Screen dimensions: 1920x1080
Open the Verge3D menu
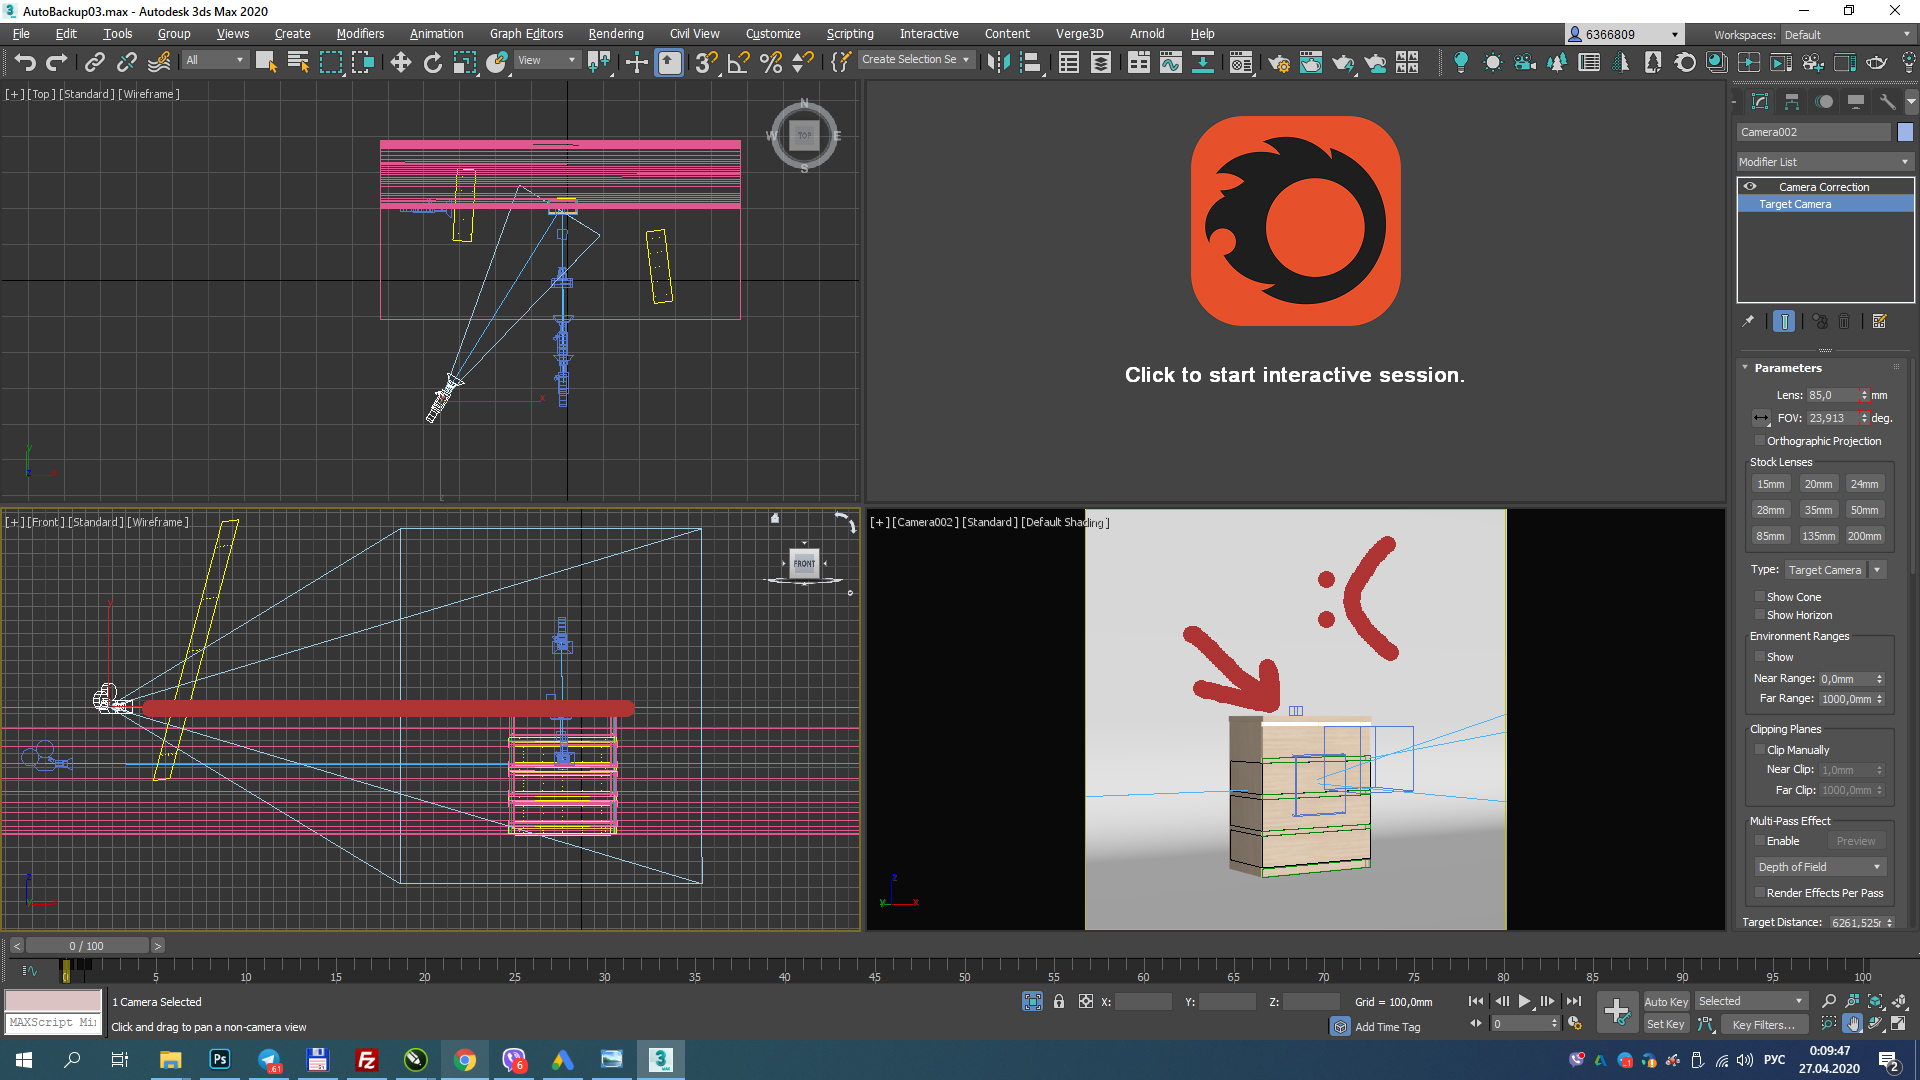1080,33
